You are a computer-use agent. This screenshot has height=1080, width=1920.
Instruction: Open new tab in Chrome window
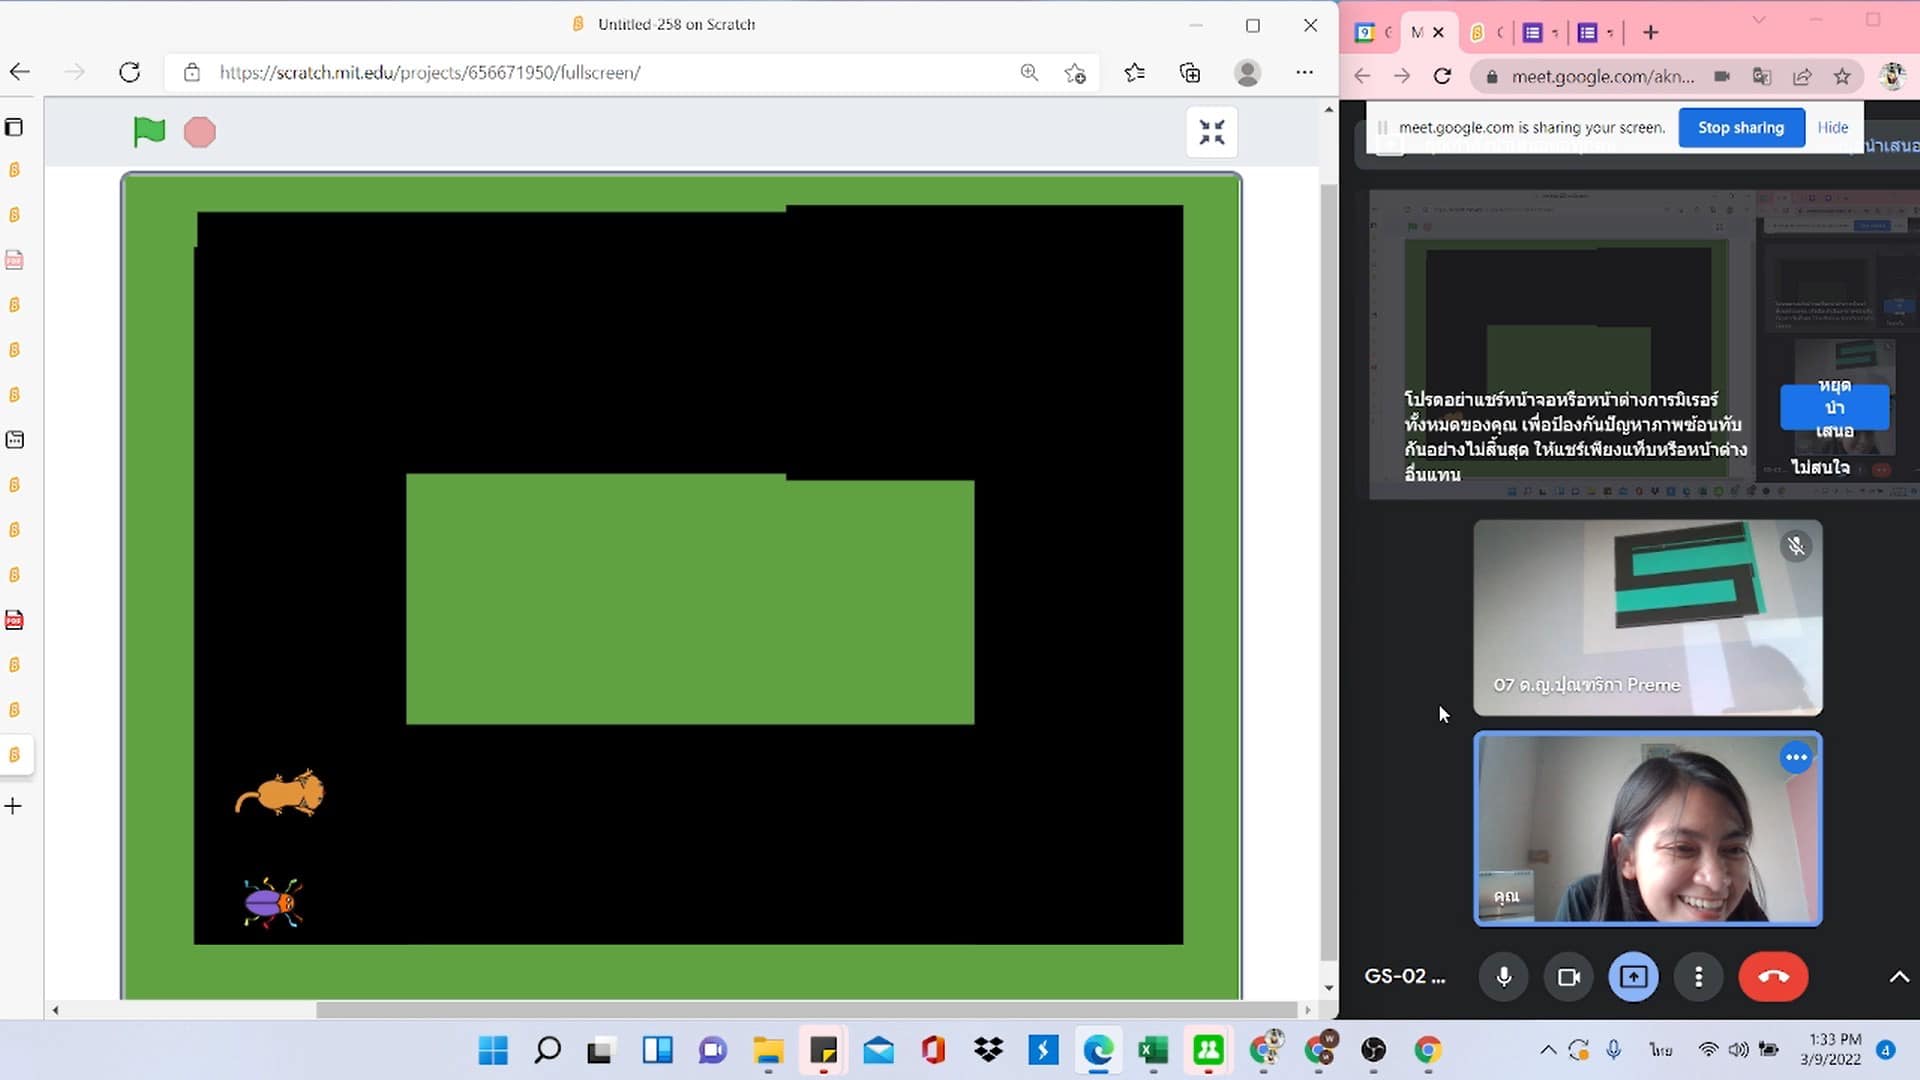coord(1651,33)
